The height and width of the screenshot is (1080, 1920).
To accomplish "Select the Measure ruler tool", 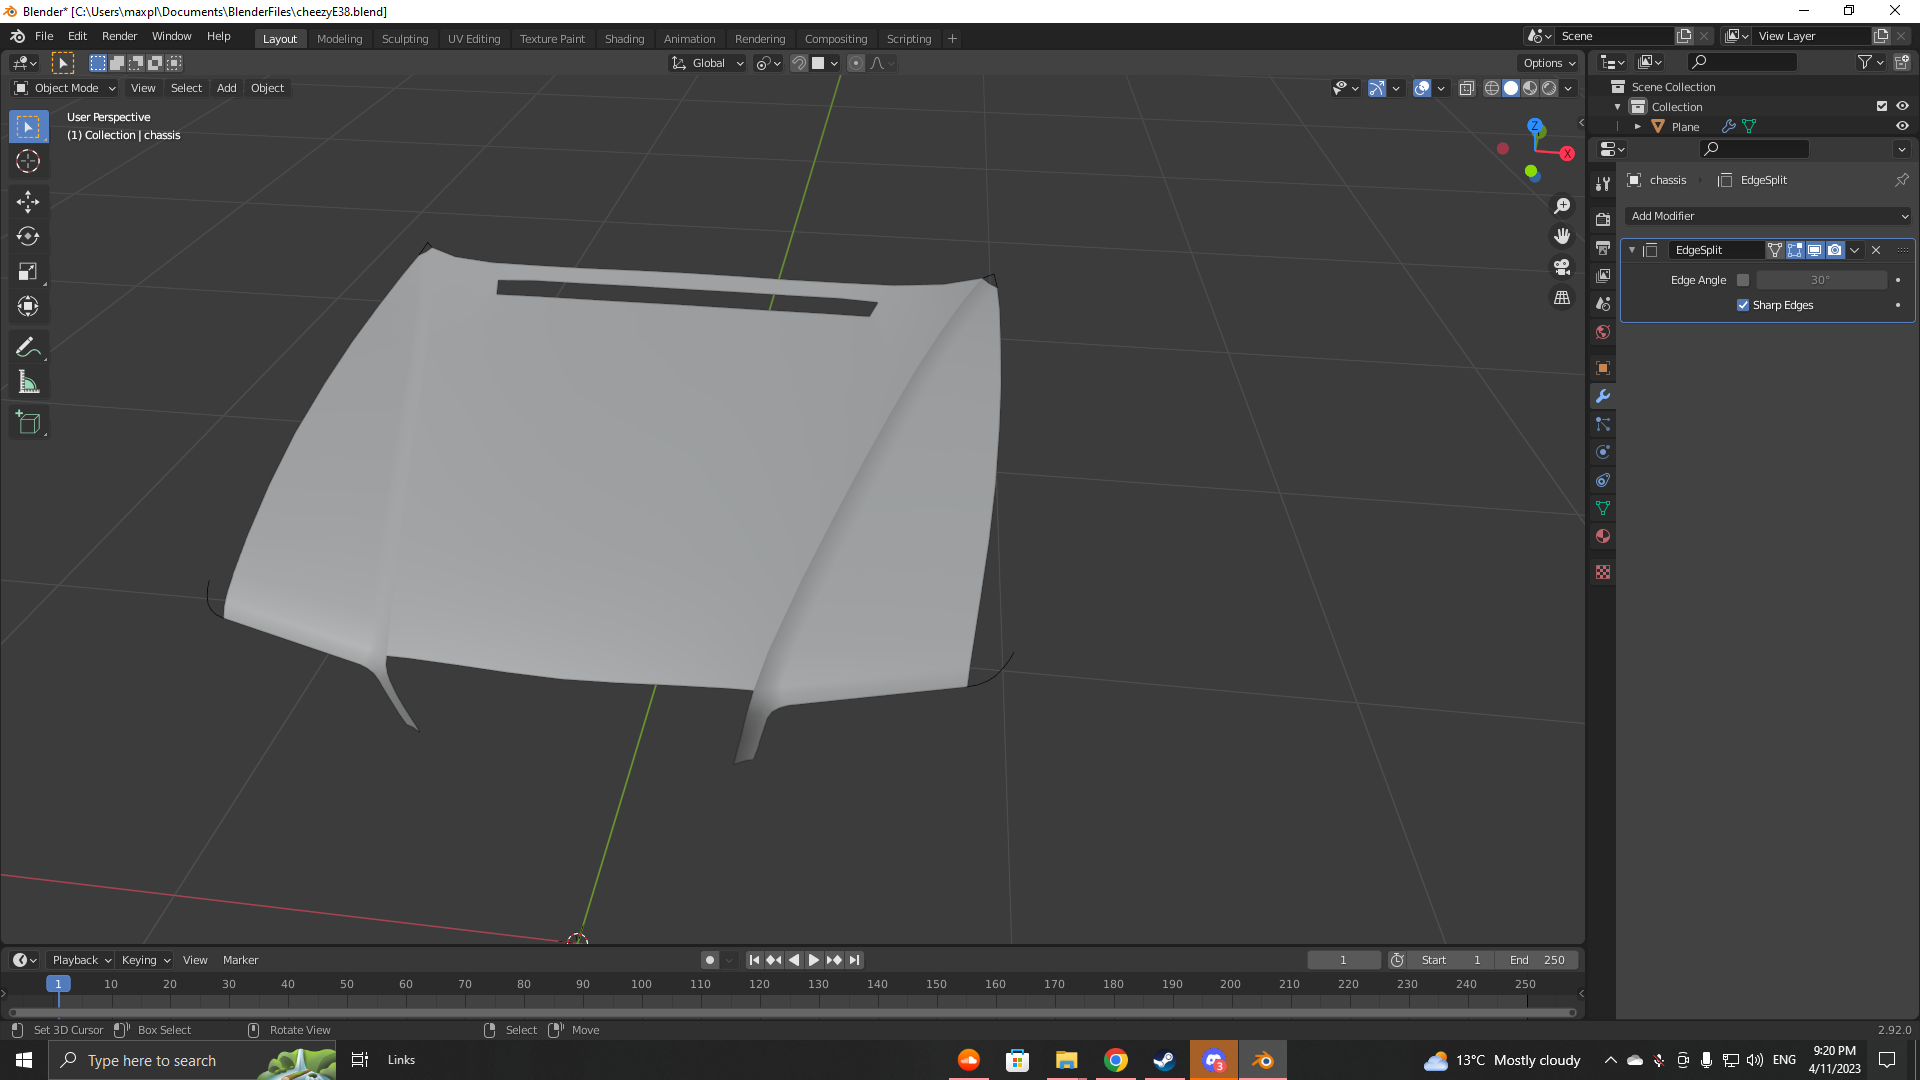I will tap(28, 382).
